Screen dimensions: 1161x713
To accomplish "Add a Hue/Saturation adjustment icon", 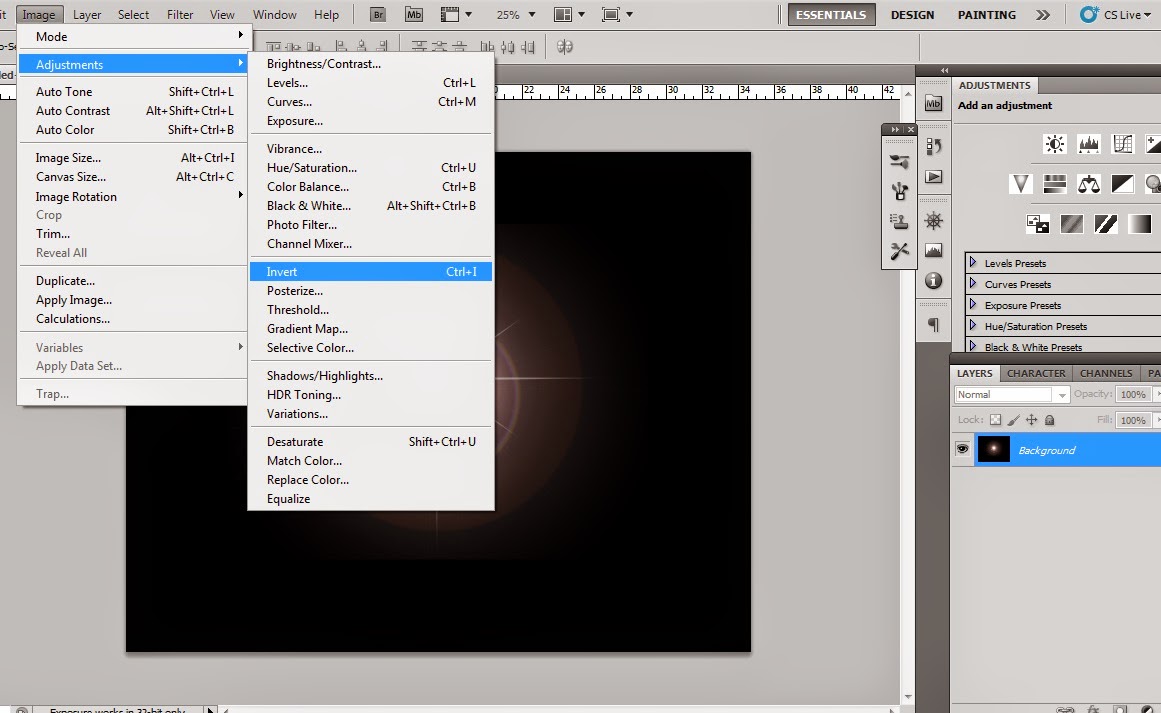I will click(1054, 184).
